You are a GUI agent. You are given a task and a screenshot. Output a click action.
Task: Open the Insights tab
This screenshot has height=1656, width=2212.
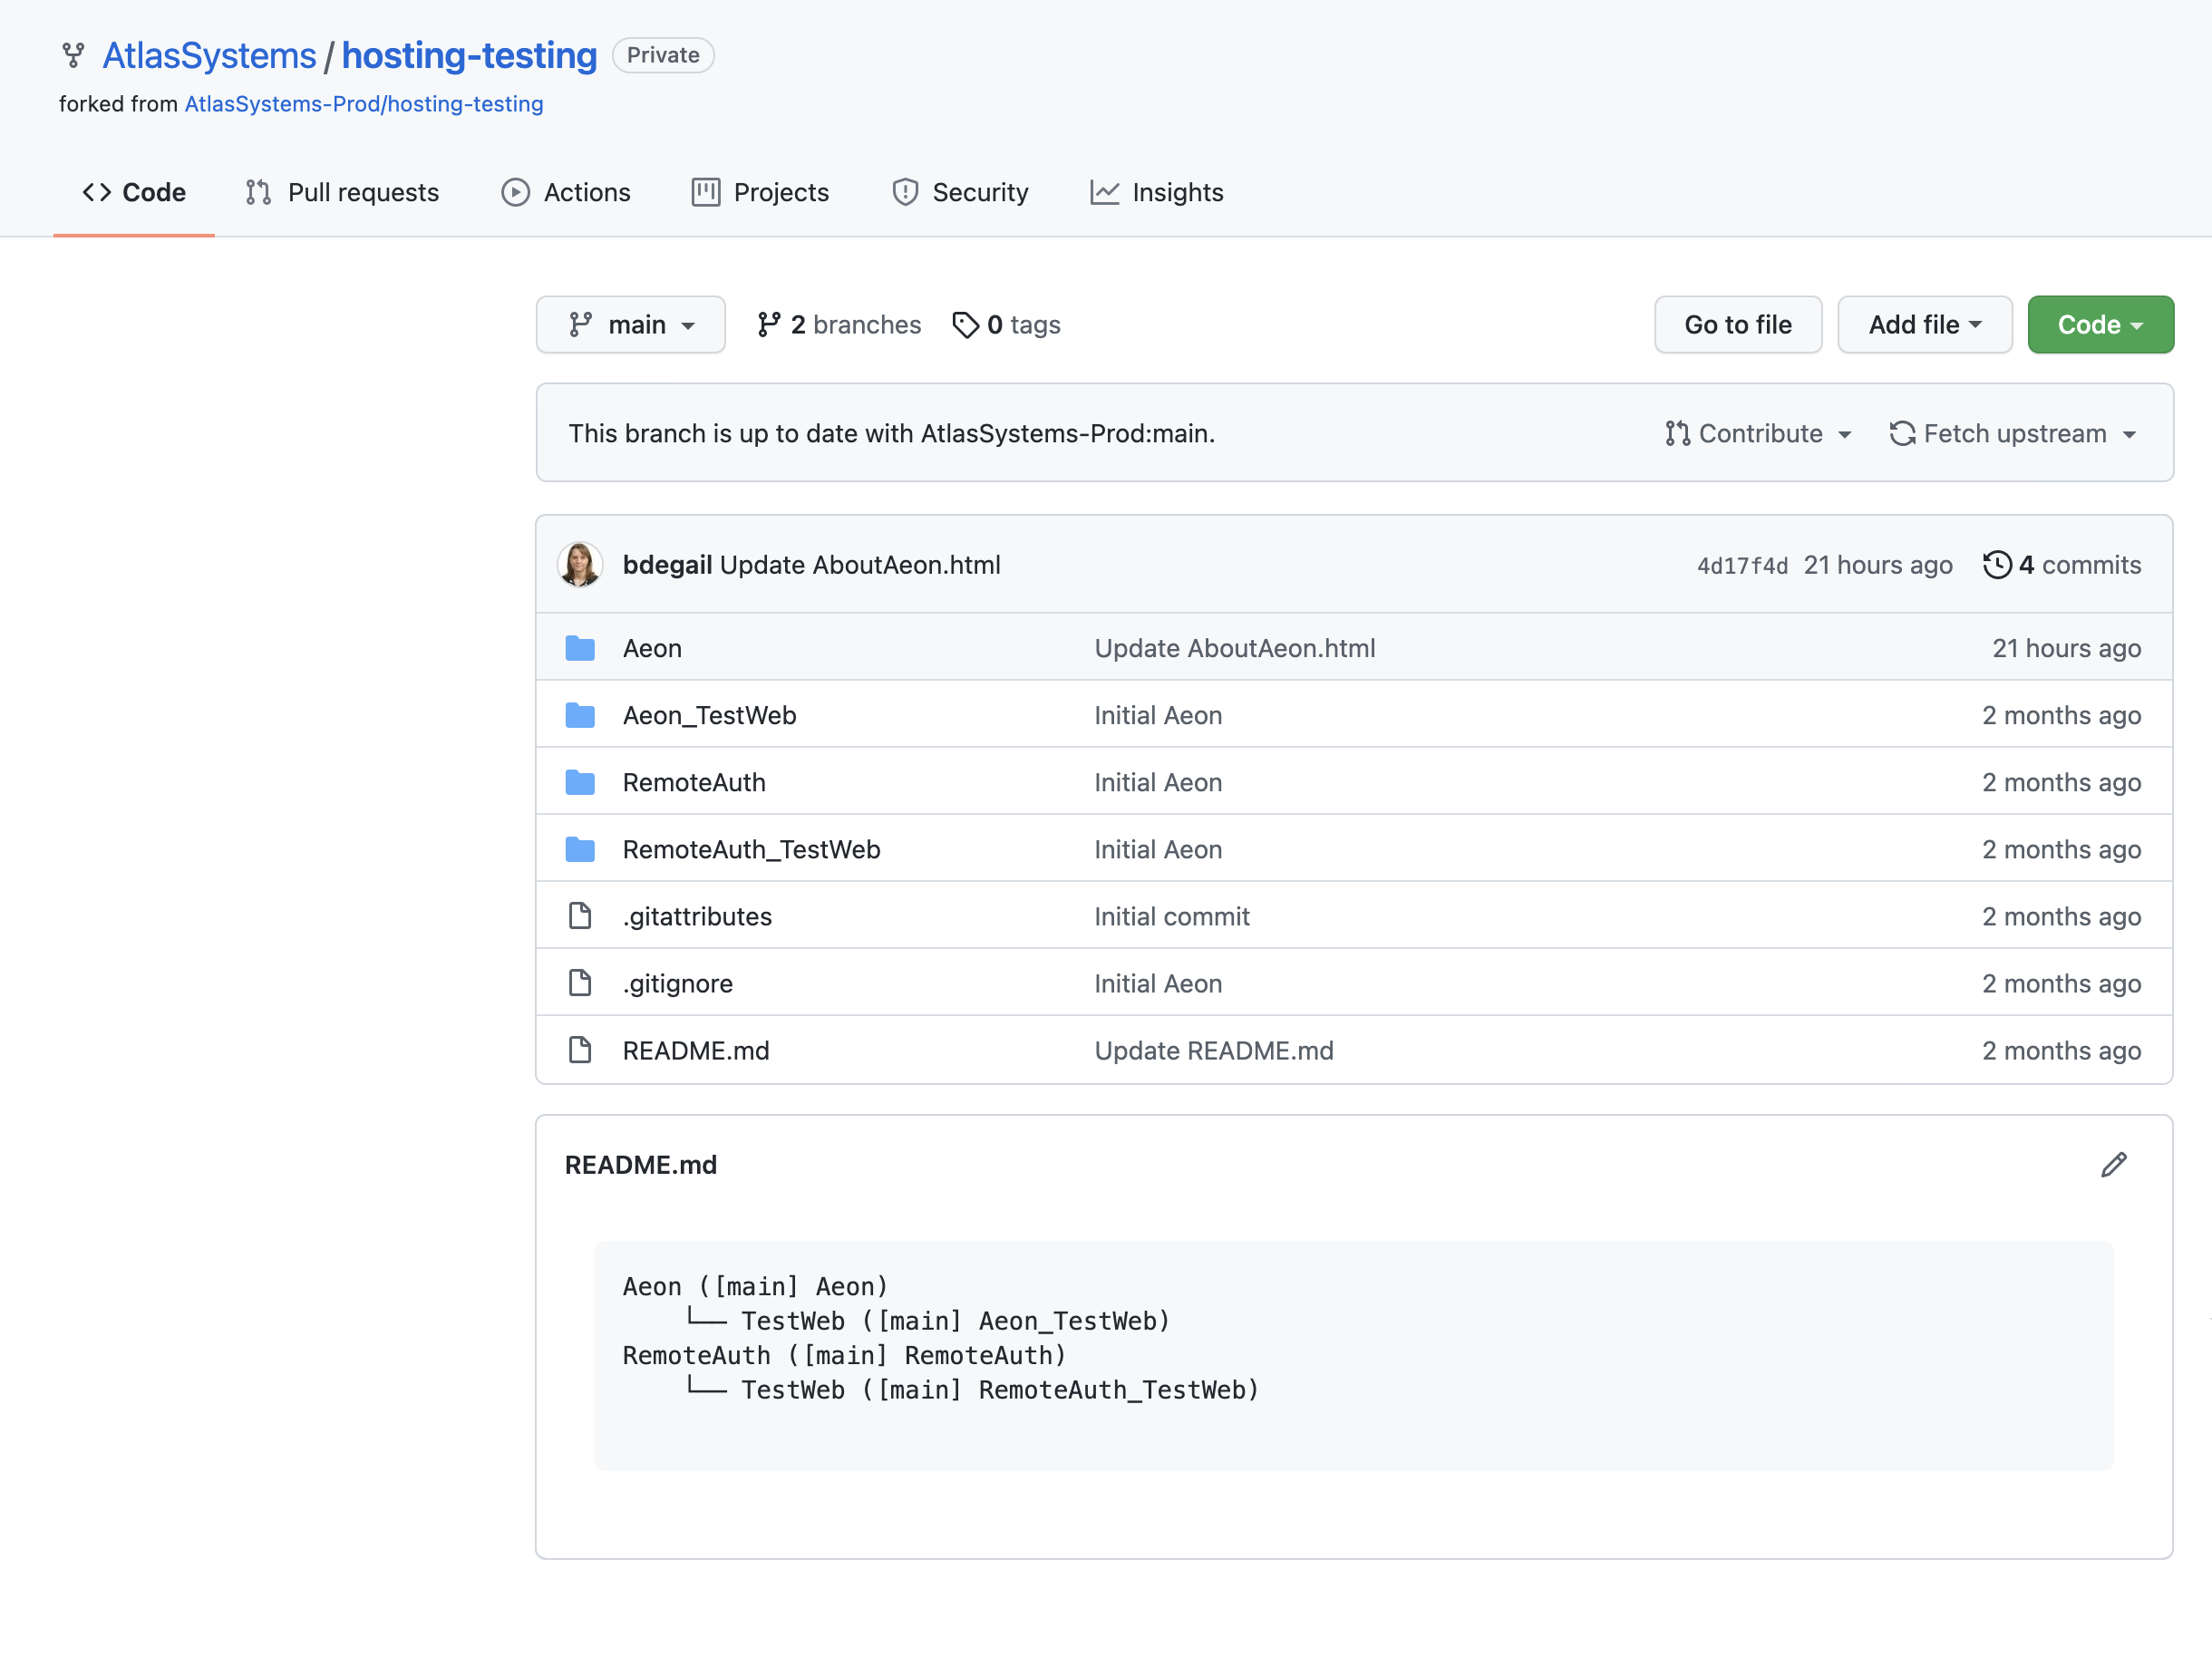[1157, 192]
